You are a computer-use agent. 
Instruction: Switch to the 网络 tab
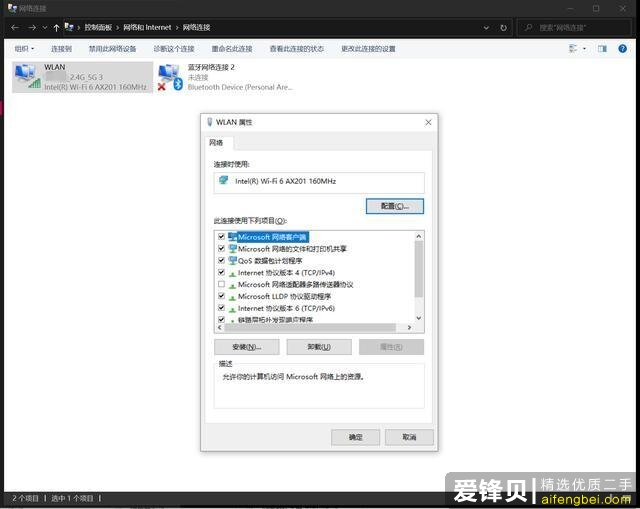point(216,142)
